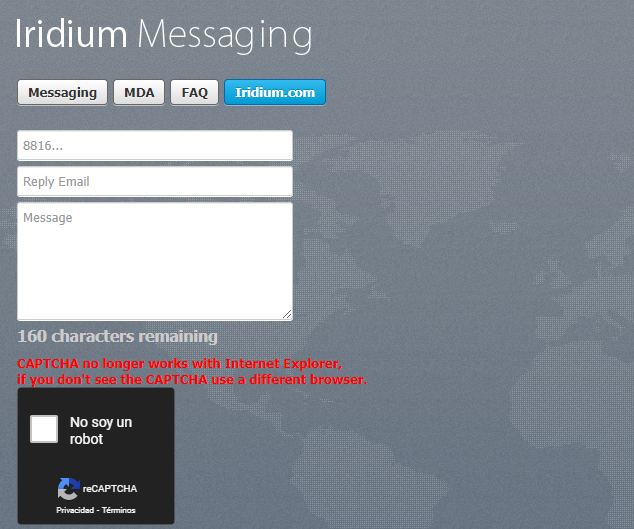Viewport: 634px width, 529px height.
Task: Click the "use a different browser" warning line
Action: (192, 380)
